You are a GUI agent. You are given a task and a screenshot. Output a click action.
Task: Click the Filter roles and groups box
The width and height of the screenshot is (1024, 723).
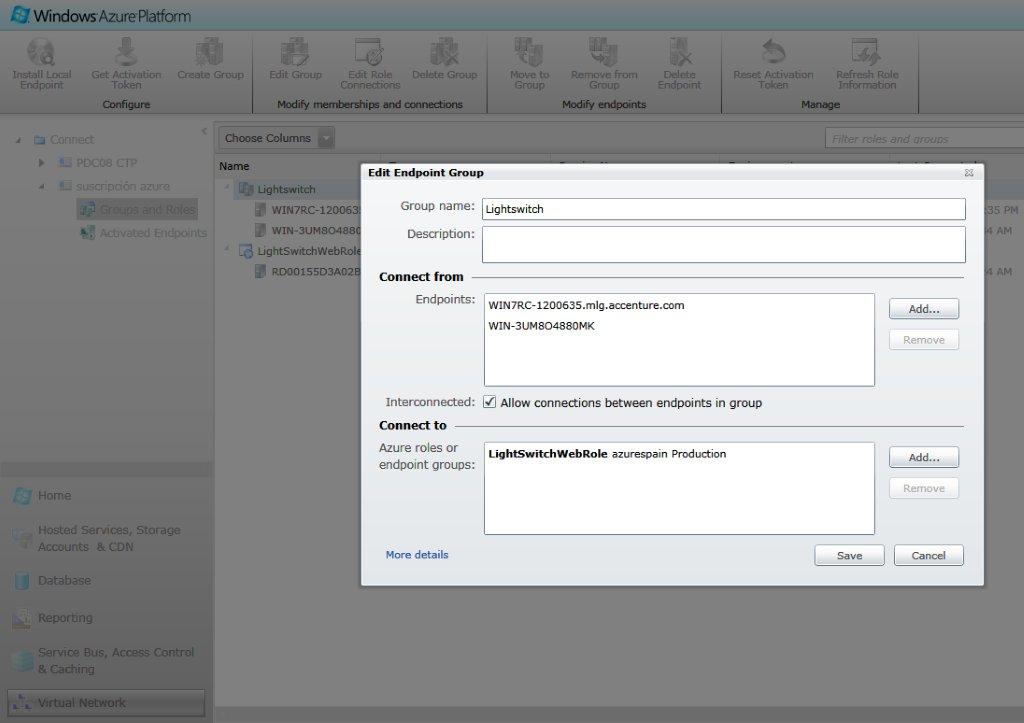click(925, 138)
